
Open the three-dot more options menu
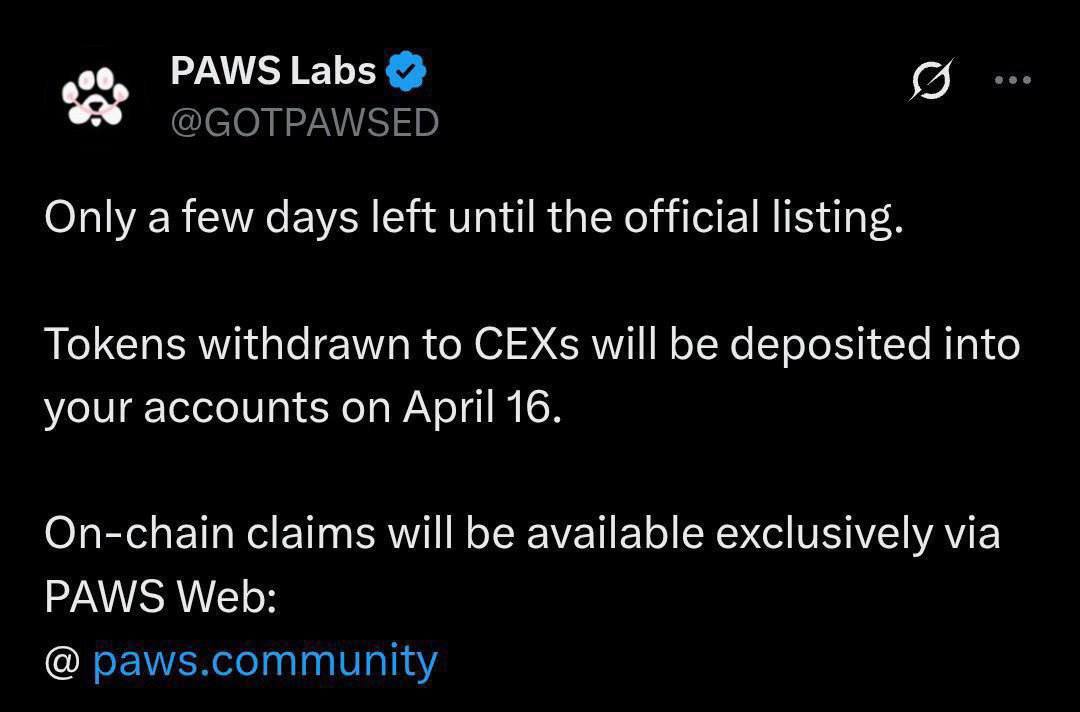point(1012,80)
